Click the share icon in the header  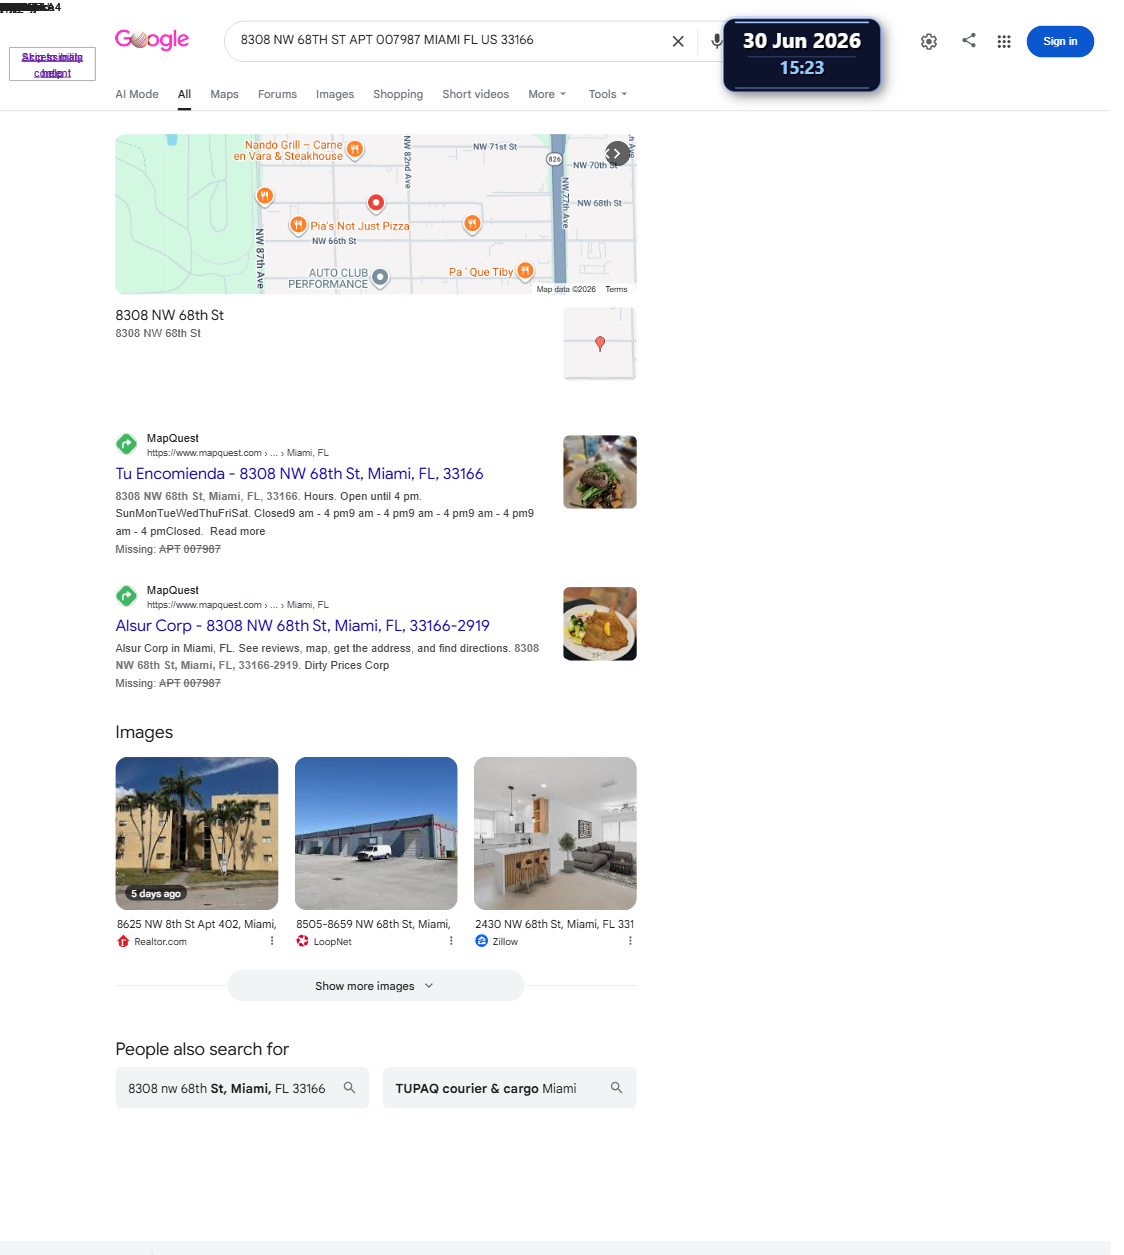point(969,40)
